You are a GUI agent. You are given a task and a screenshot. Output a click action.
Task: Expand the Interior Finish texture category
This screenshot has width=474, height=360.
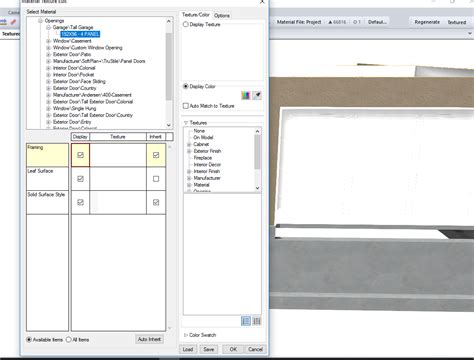tap(189, 171)
